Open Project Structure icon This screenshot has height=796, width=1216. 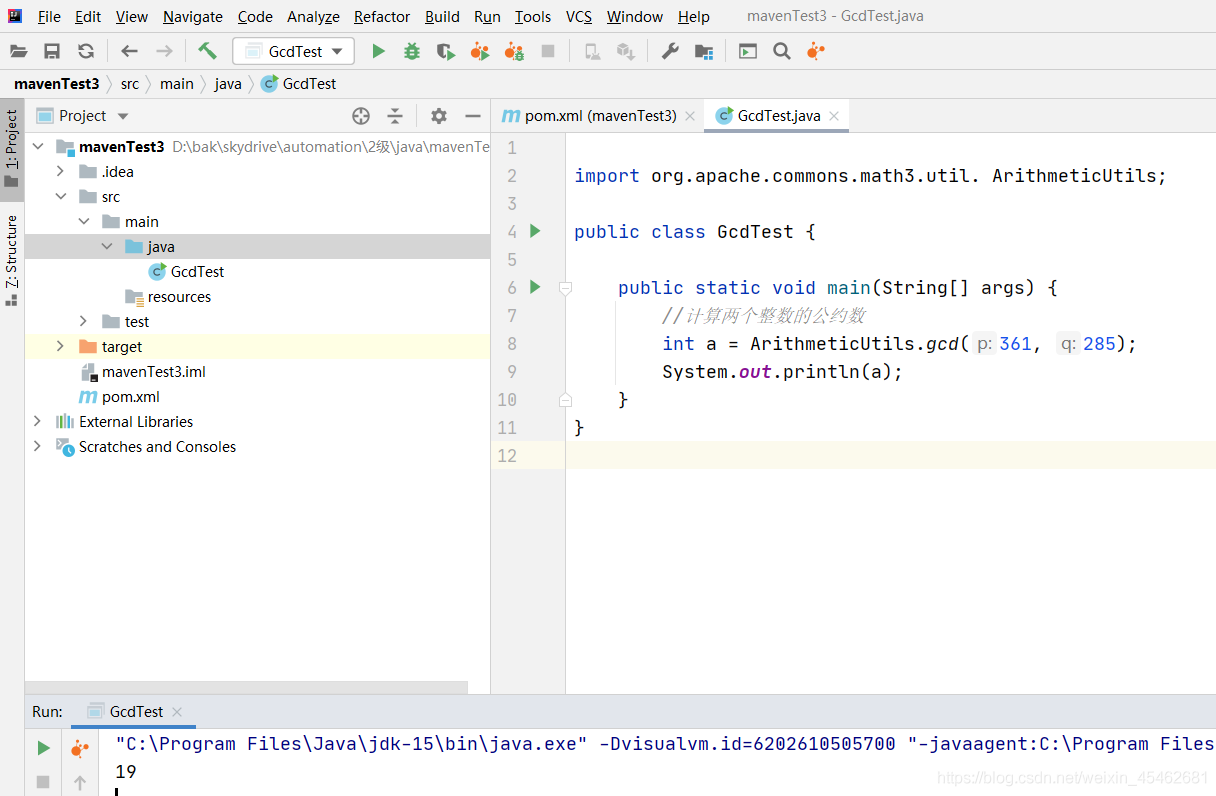coord(704,51)
